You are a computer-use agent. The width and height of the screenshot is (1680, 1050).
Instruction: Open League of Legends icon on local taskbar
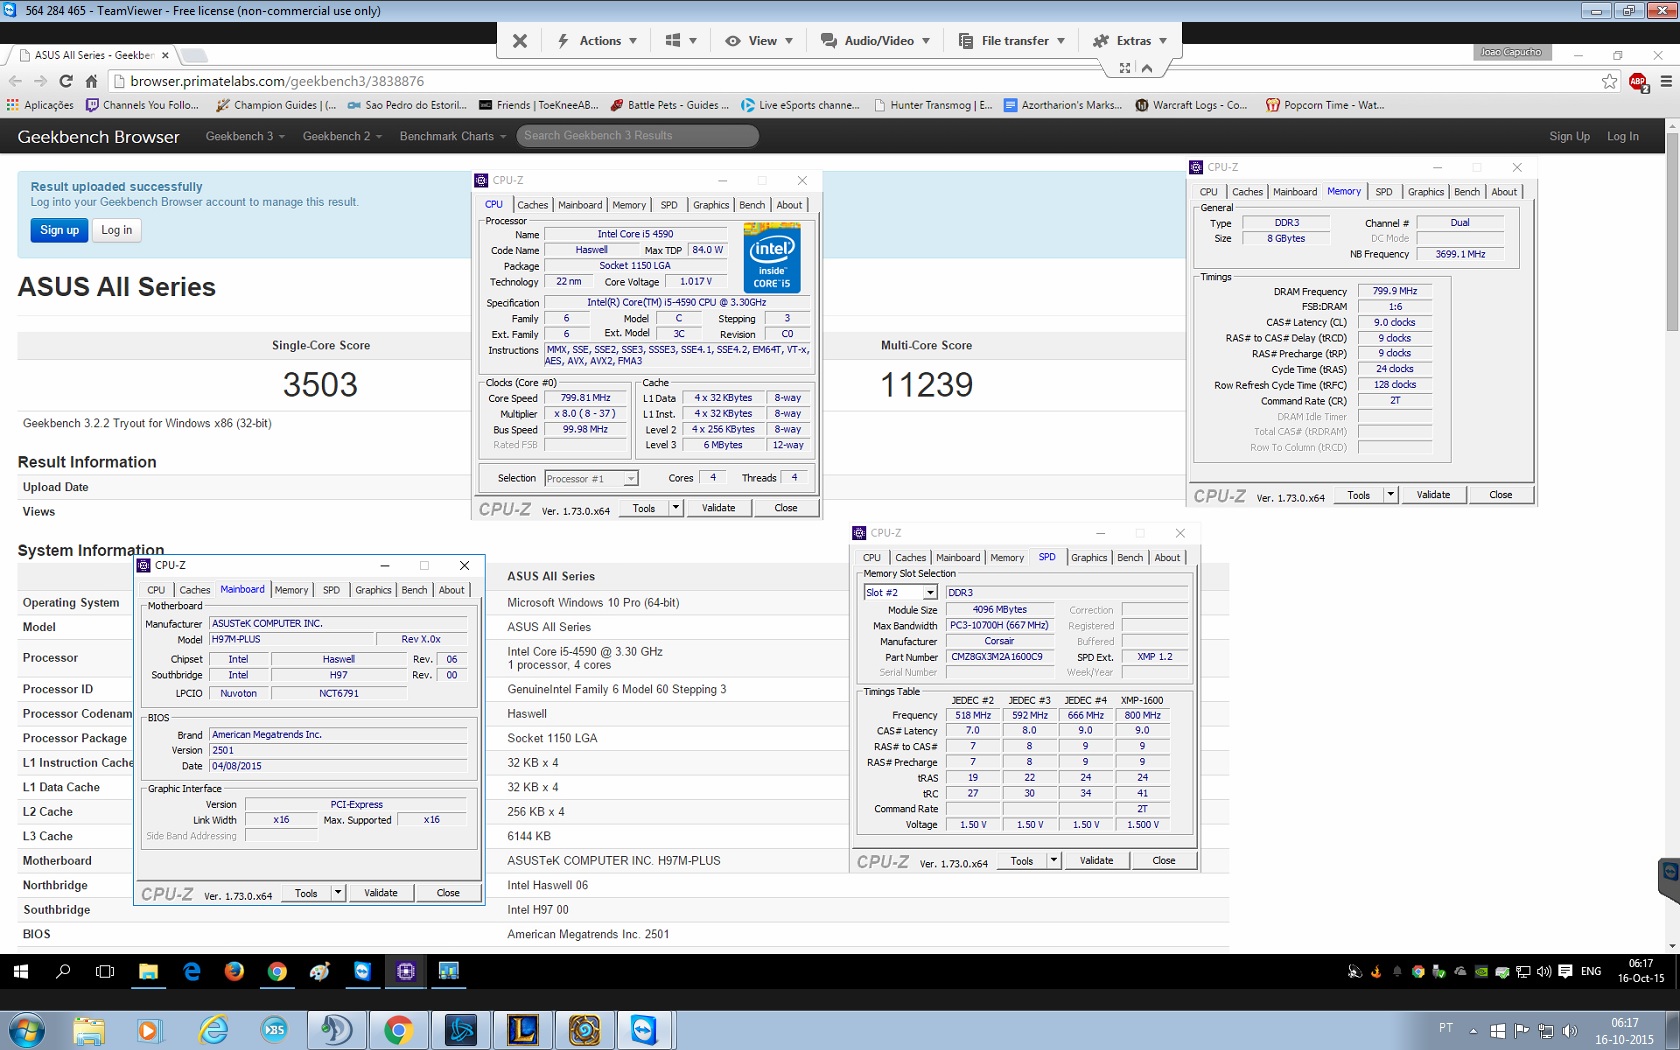point(523,1030)
